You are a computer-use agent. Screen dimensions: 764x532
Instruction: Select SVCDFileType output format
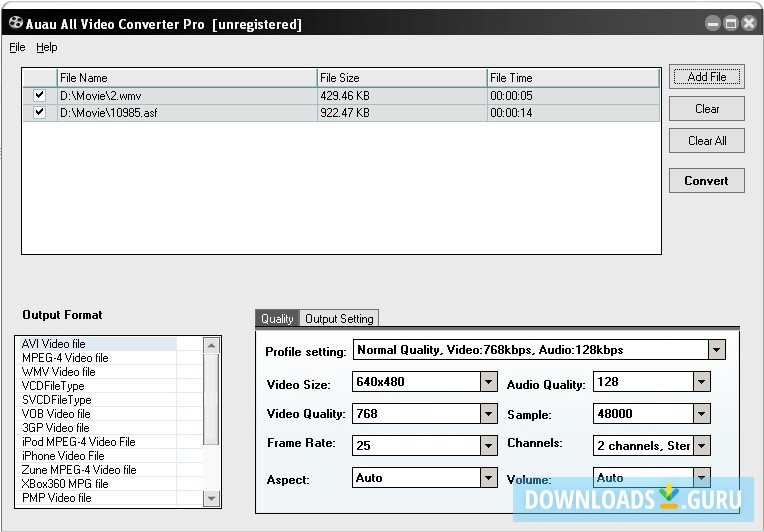point(96,400)
